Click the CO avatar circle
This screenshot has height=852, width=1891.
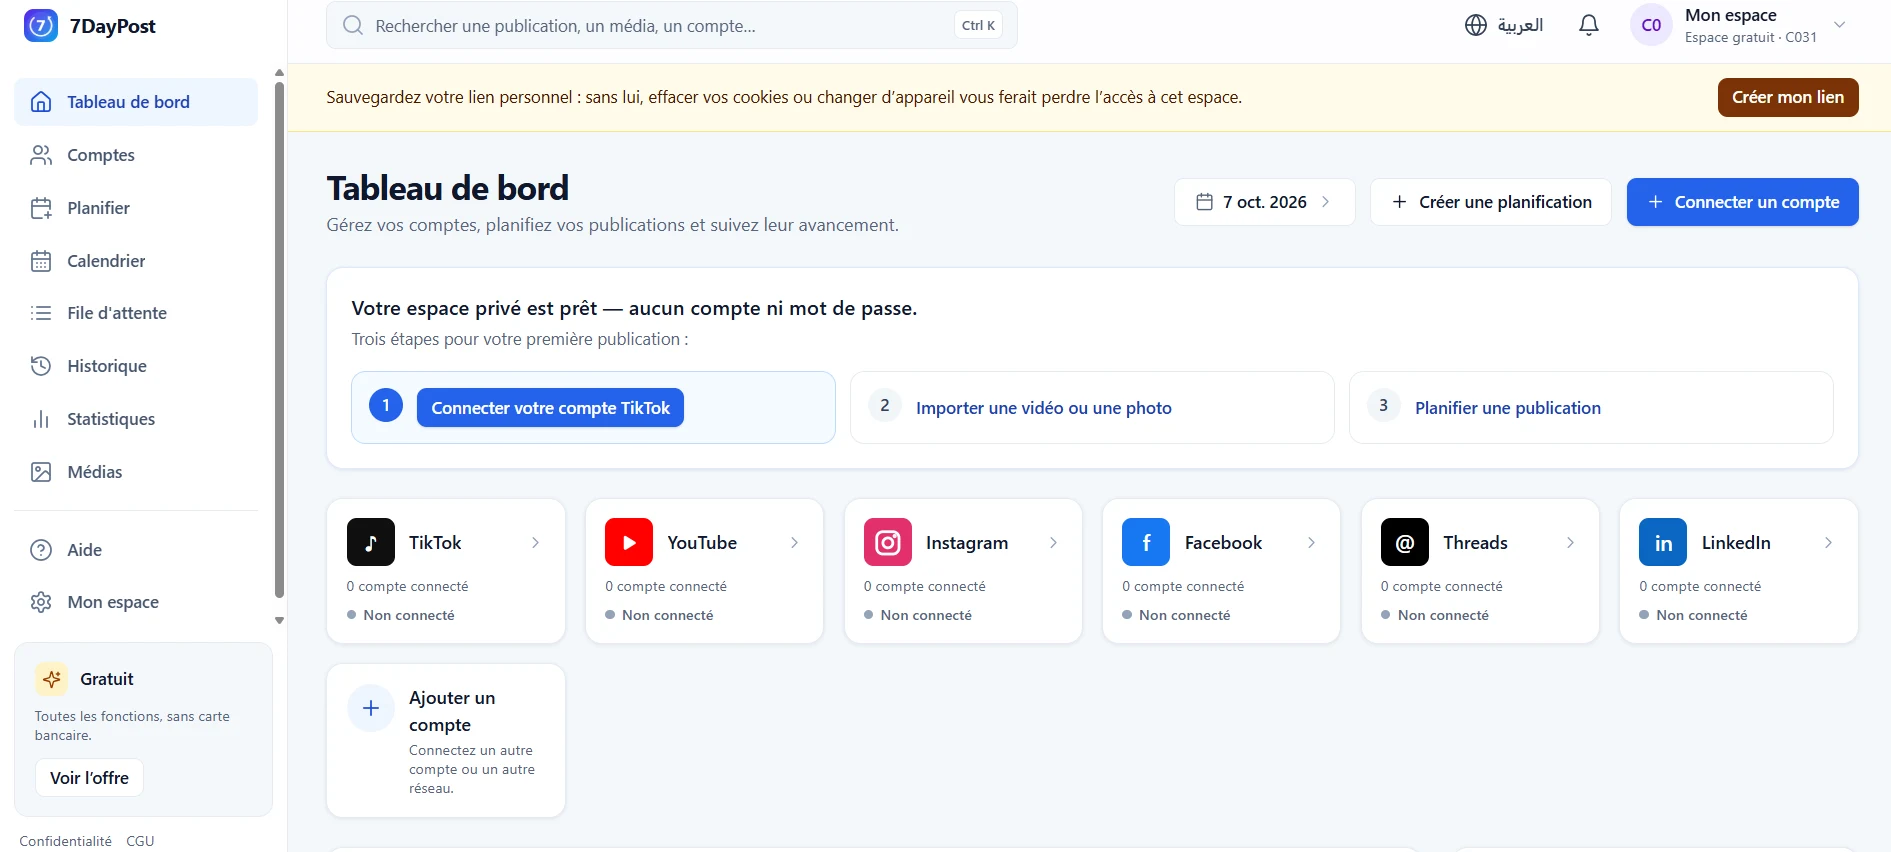(1651, 25)
